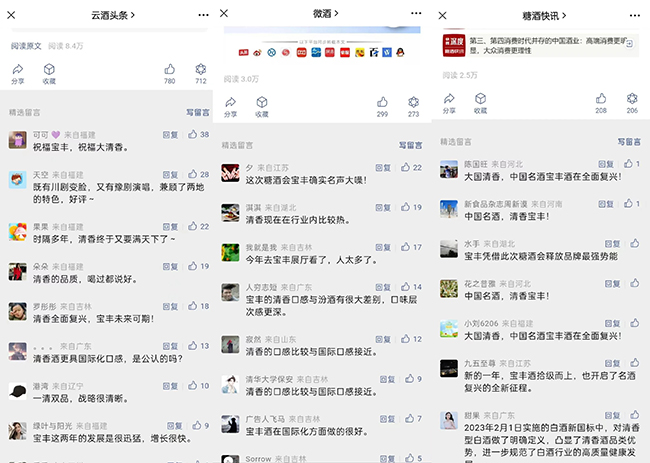This screenshot has height=463, width=650.
Task: Open 甜果's avatar
Action: [449, 420]
